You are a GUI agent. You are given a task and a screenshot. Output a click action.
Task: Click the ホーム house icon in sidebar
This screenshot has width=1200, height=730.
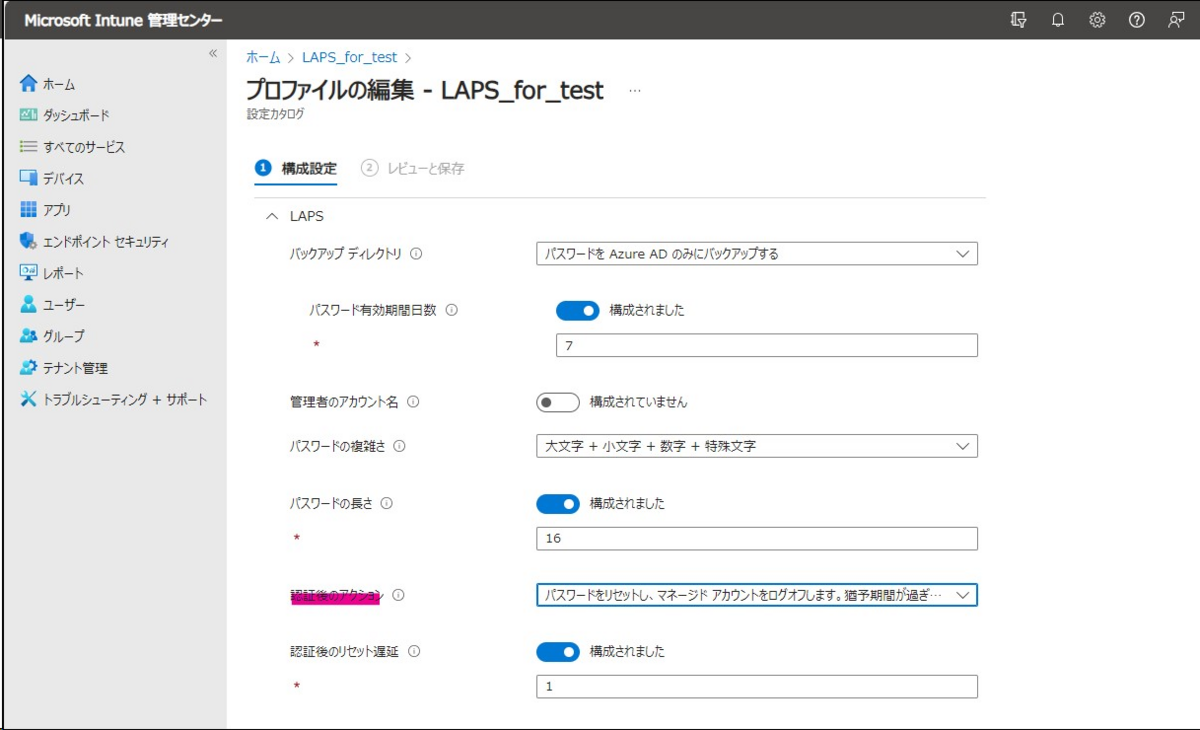click(x=28, y=84)
